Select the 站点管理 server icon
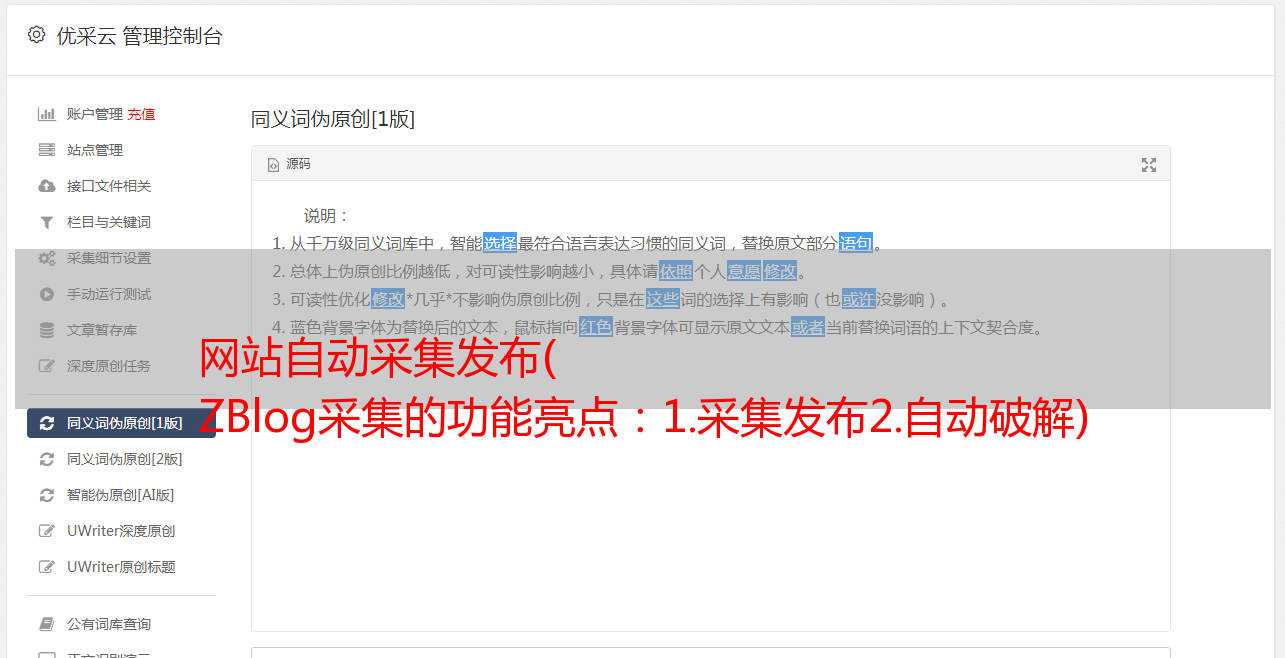Viewport: 1285px width, 658px height. [x=46, y=150]
